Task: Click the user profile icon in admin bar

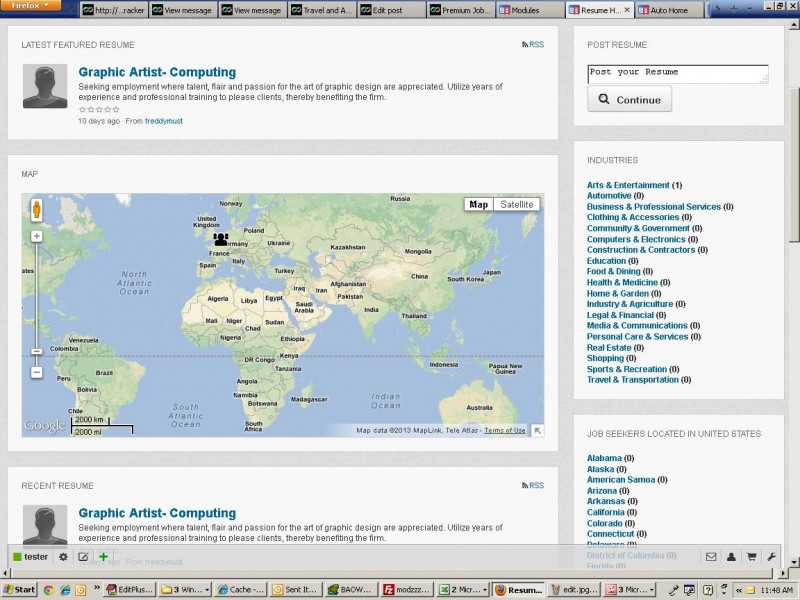Action: coord(731,557)
